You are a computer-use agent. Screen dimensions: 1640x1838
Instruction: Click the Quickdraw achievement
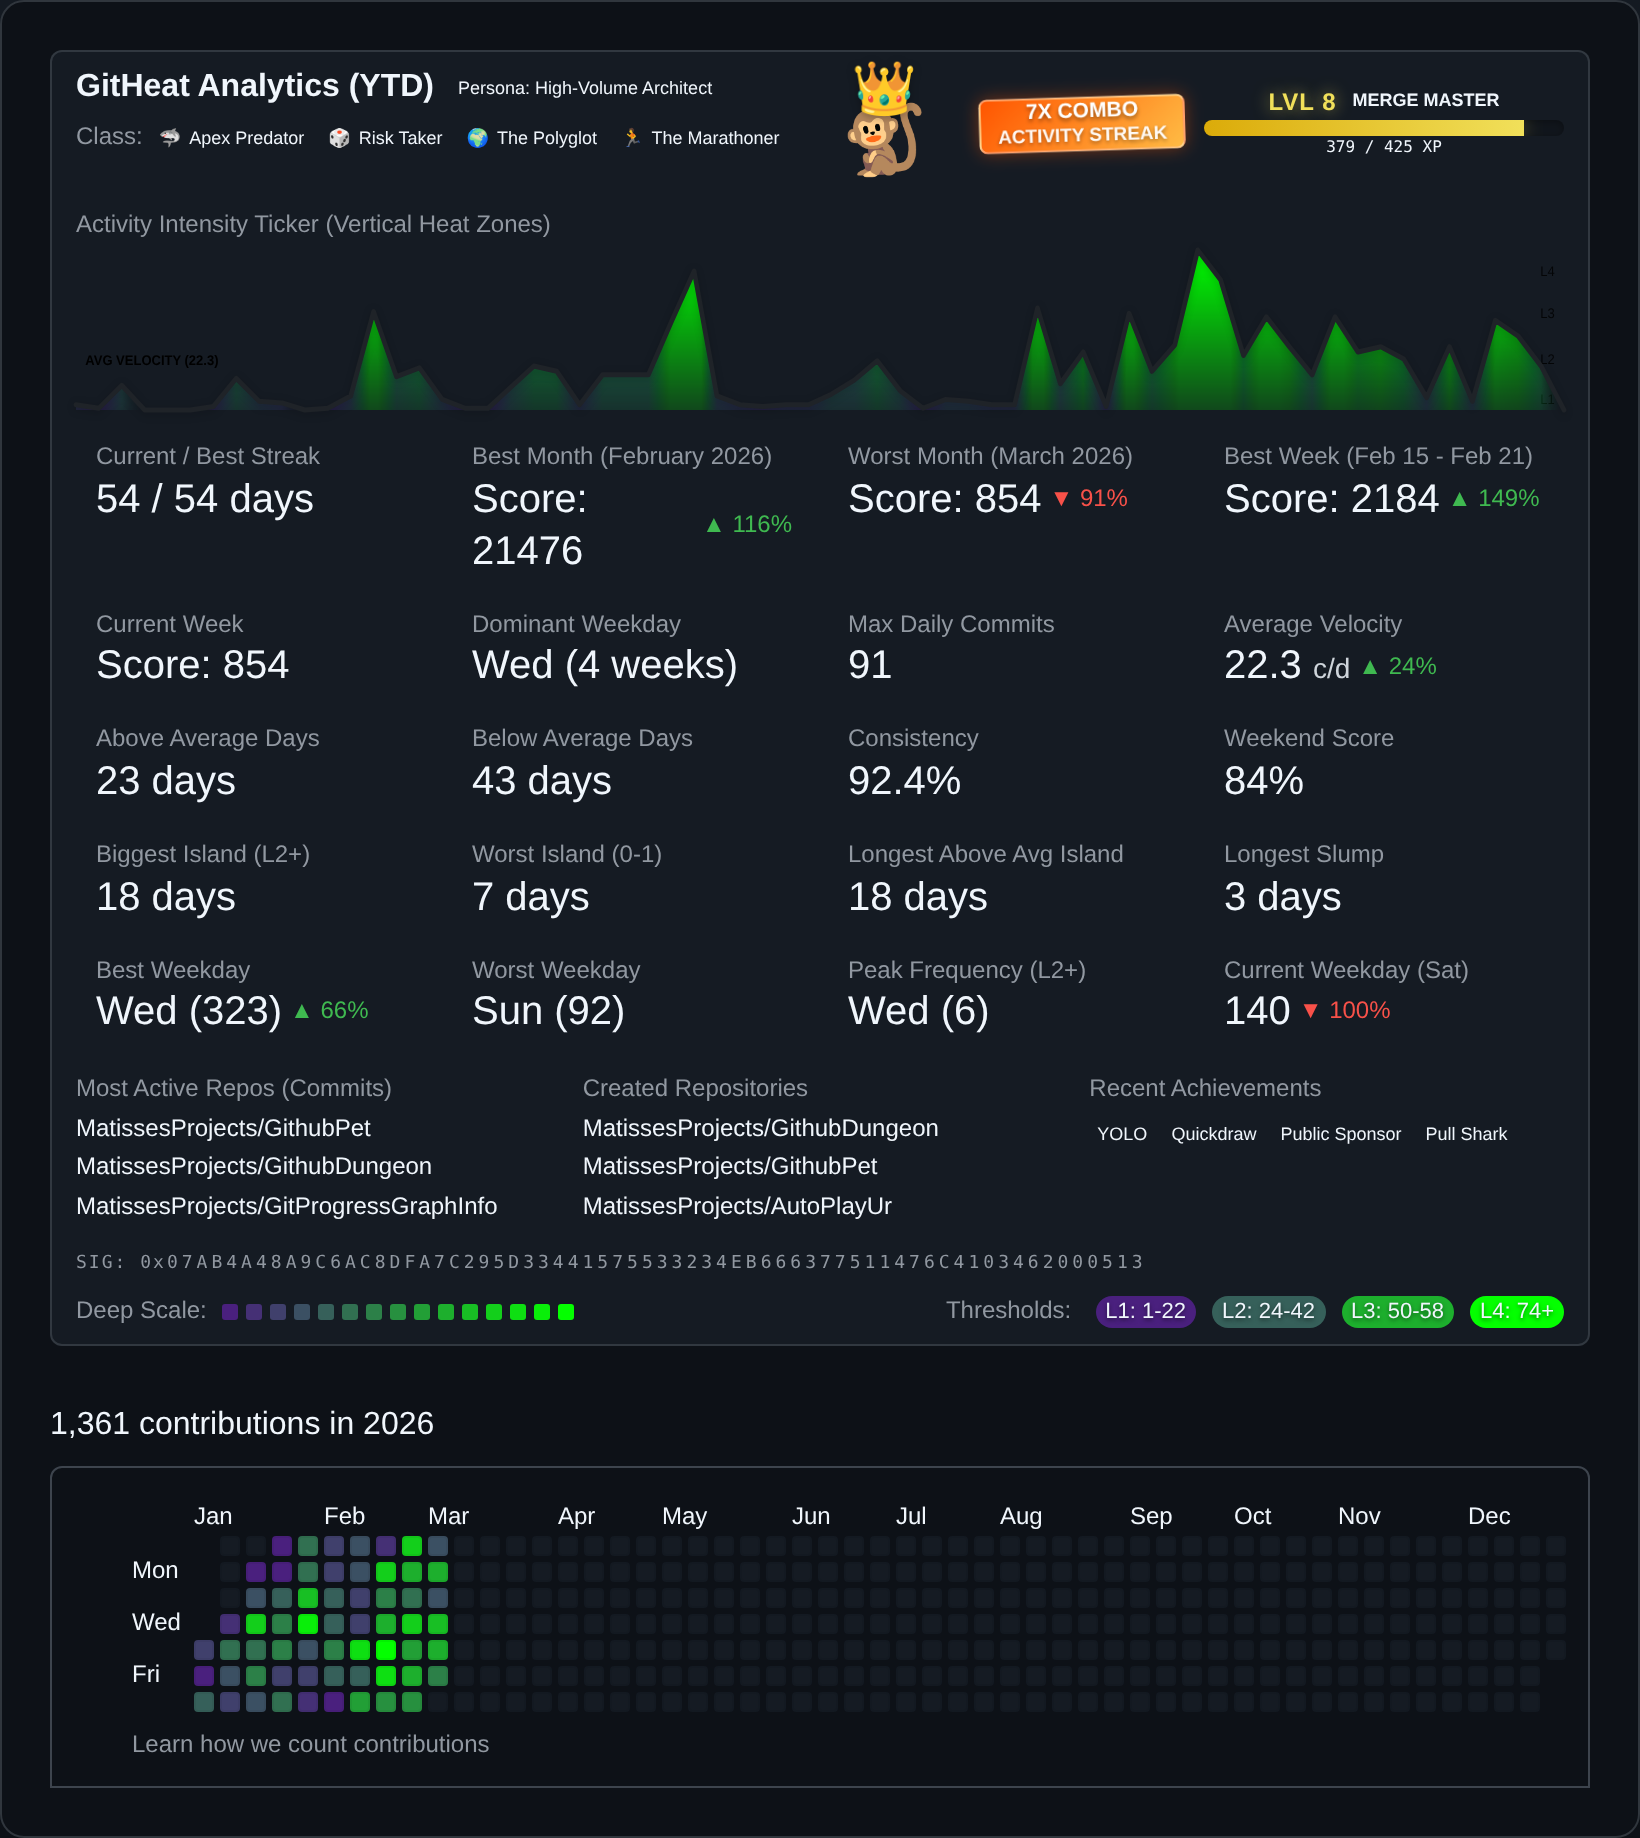1213,1134
